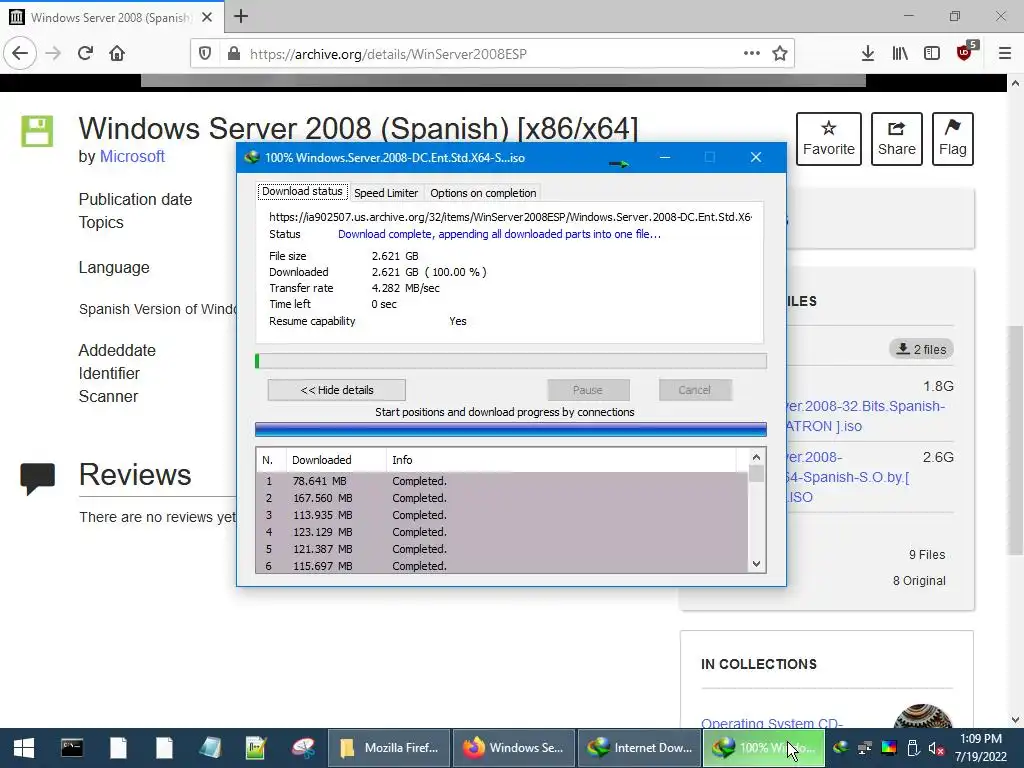Click muted volume tray icon
This screenshot has width=1024, height=768.
point(936,748)
